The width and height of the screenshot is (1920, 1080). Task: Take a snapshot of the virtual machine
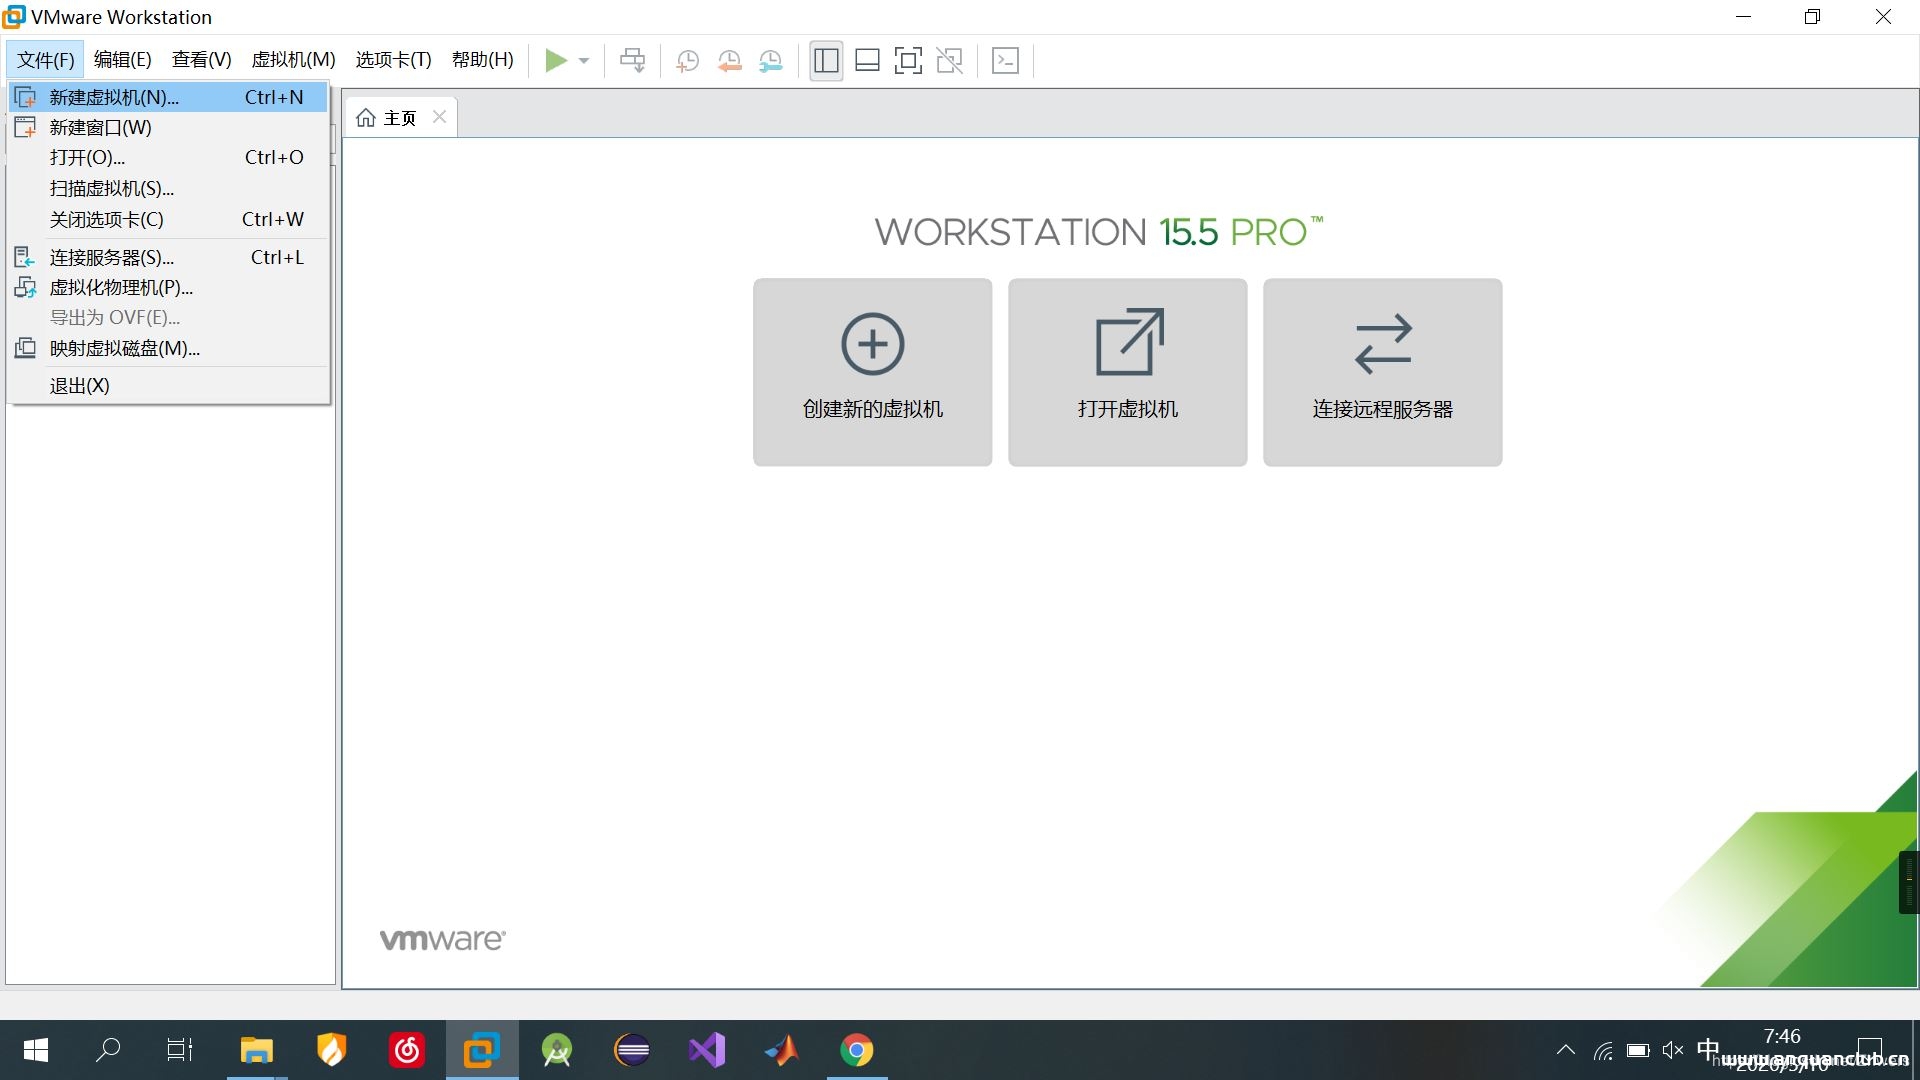687,60
